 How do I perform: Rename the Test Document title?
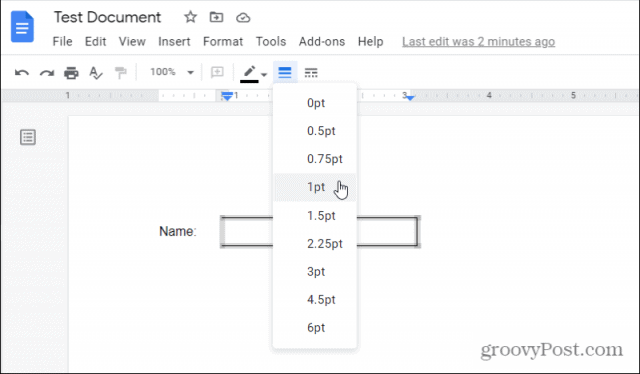point(107,17)
